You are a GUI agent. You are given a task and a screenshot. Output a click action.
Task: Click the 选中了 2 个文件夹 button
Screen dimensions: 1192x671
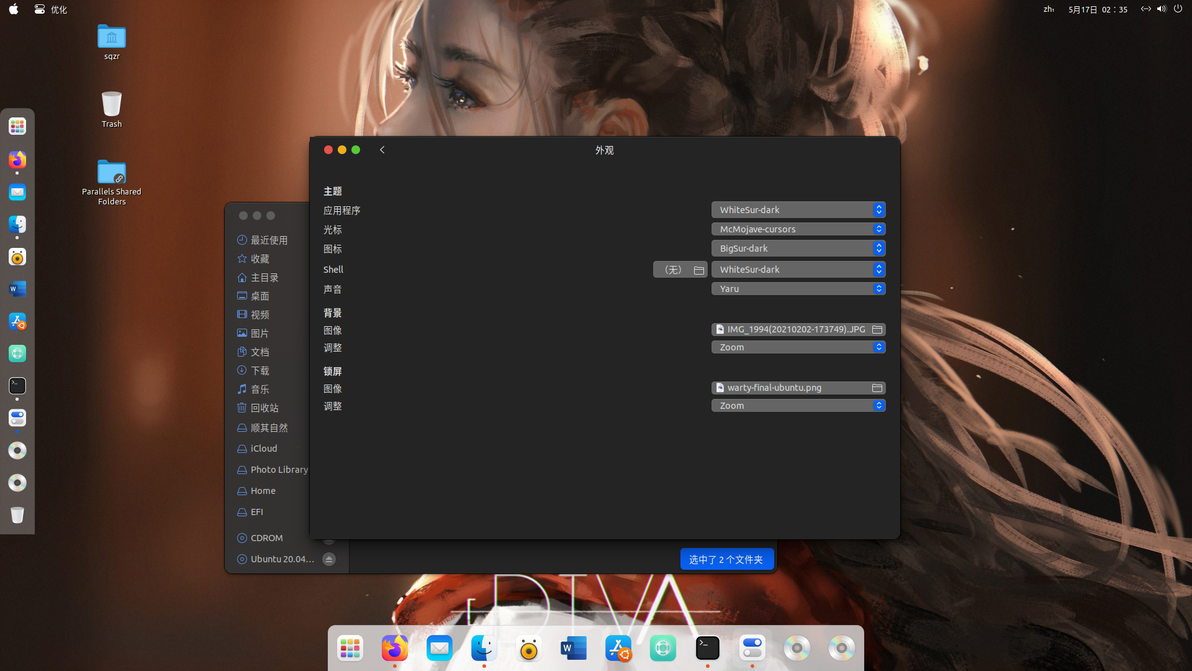[x=726, y=559]
